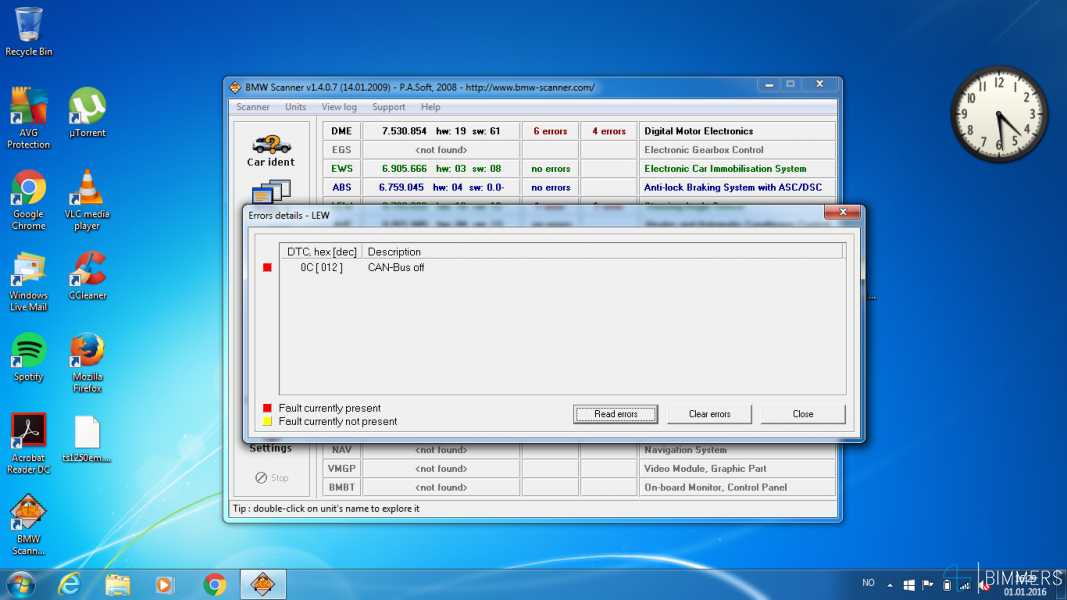Image resolution: width=1067 pixels, height=600 pixels.
Task: Click 'Electronic Gearbox Control' description
Action: 704,150
